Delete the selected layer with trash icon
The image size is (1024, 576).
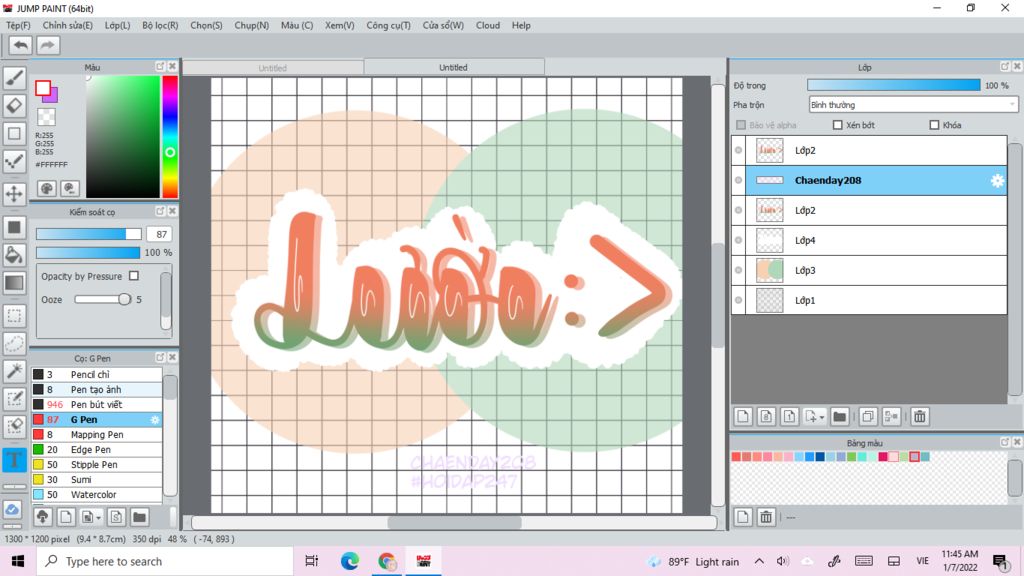tap(920, 417)
